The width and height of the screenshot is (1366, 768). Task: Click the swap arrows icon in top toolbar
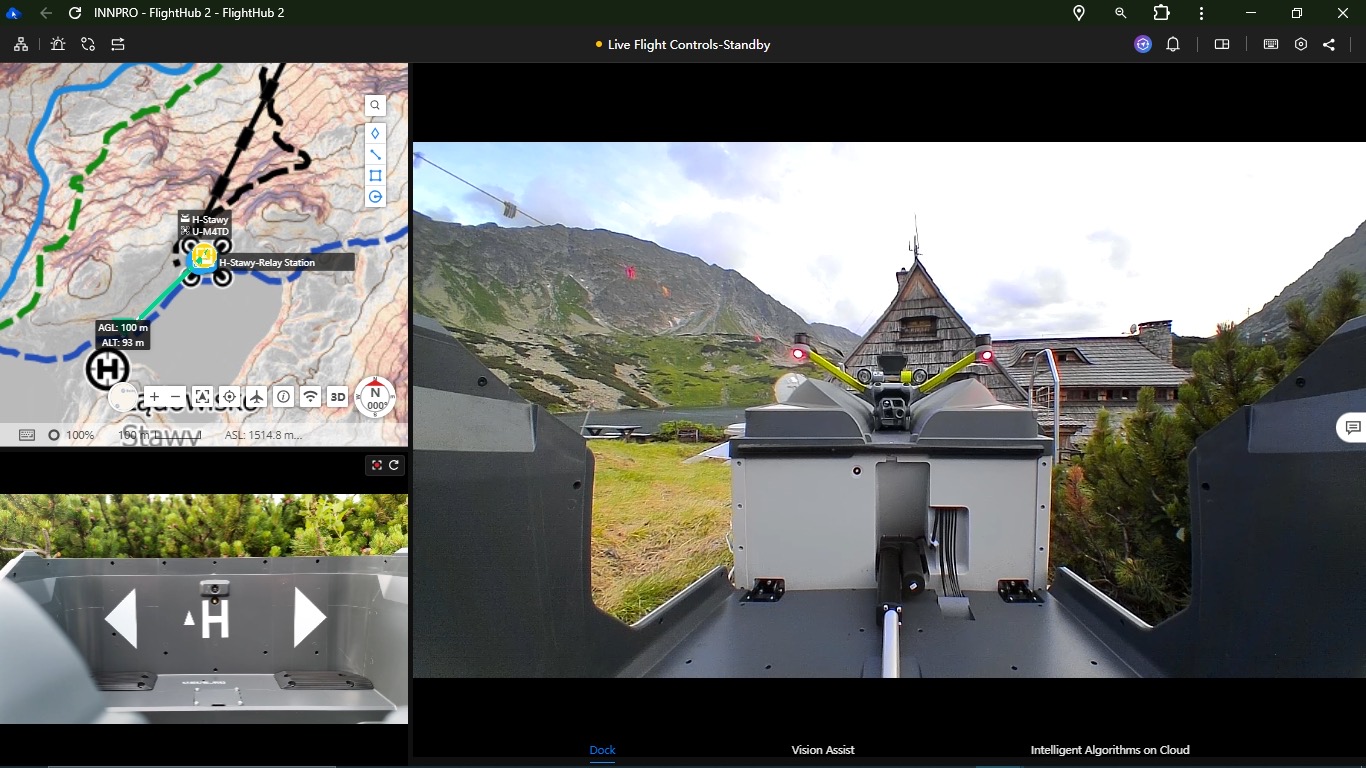[x=118, y=44]
